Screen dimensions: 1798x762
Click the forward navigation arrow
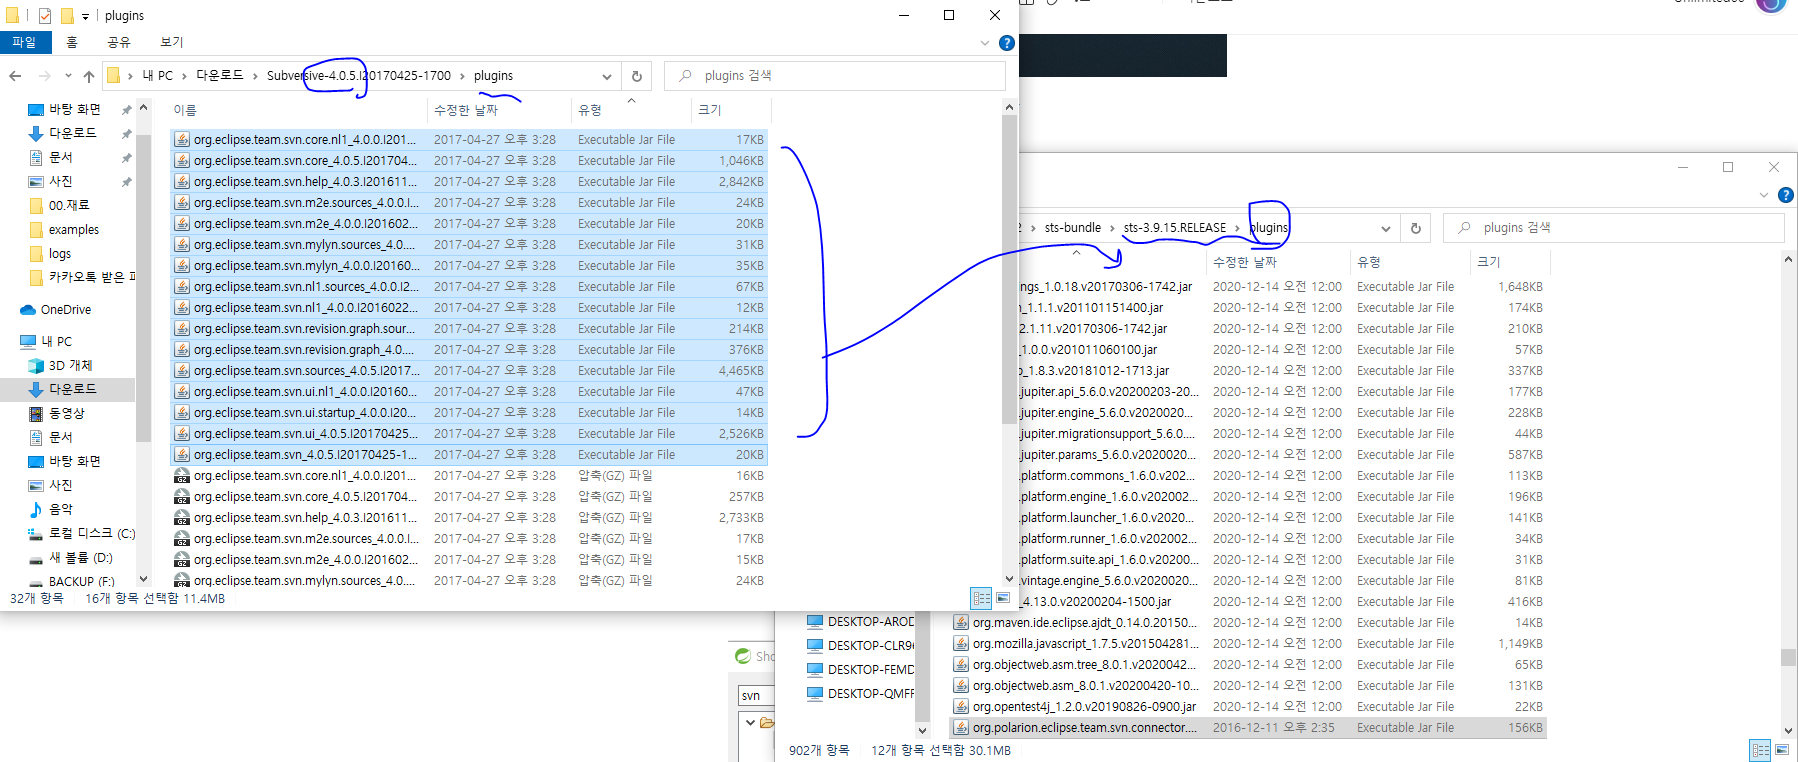[44, 76]
